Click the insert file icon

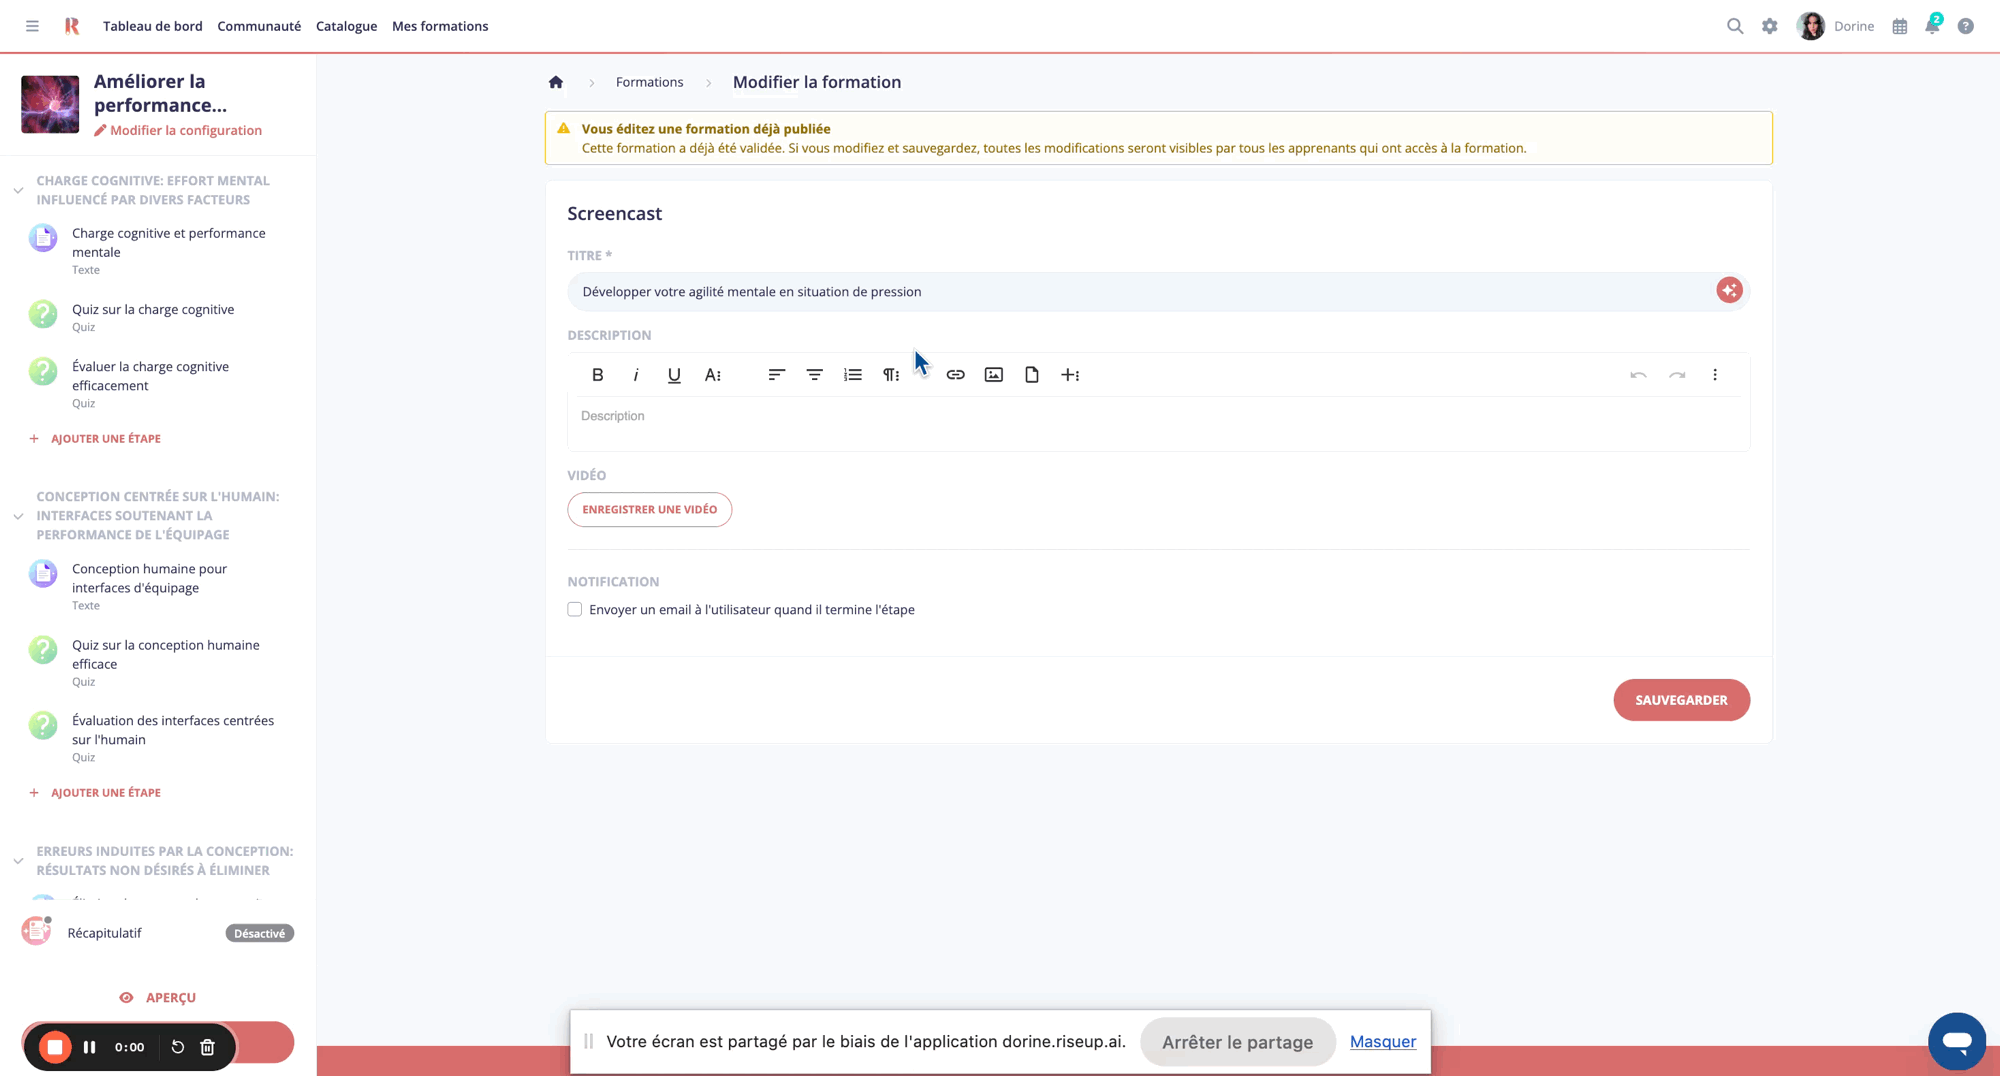[x=1031, y=375]
